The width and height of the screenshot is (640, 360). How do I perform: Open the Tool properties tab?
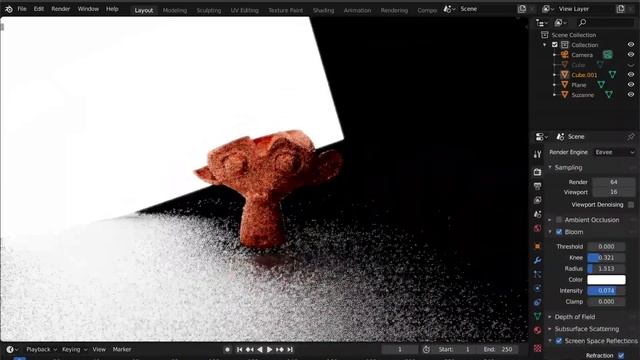point(538,154)
